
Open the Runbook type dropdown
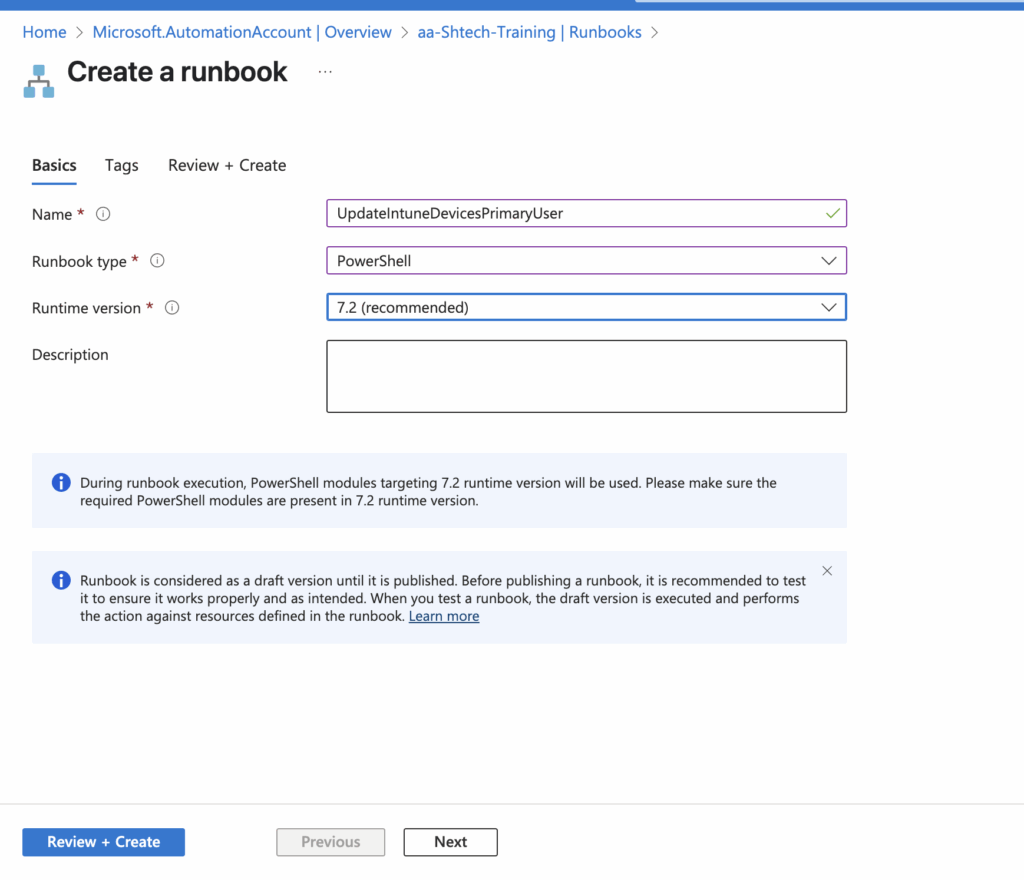828,260
